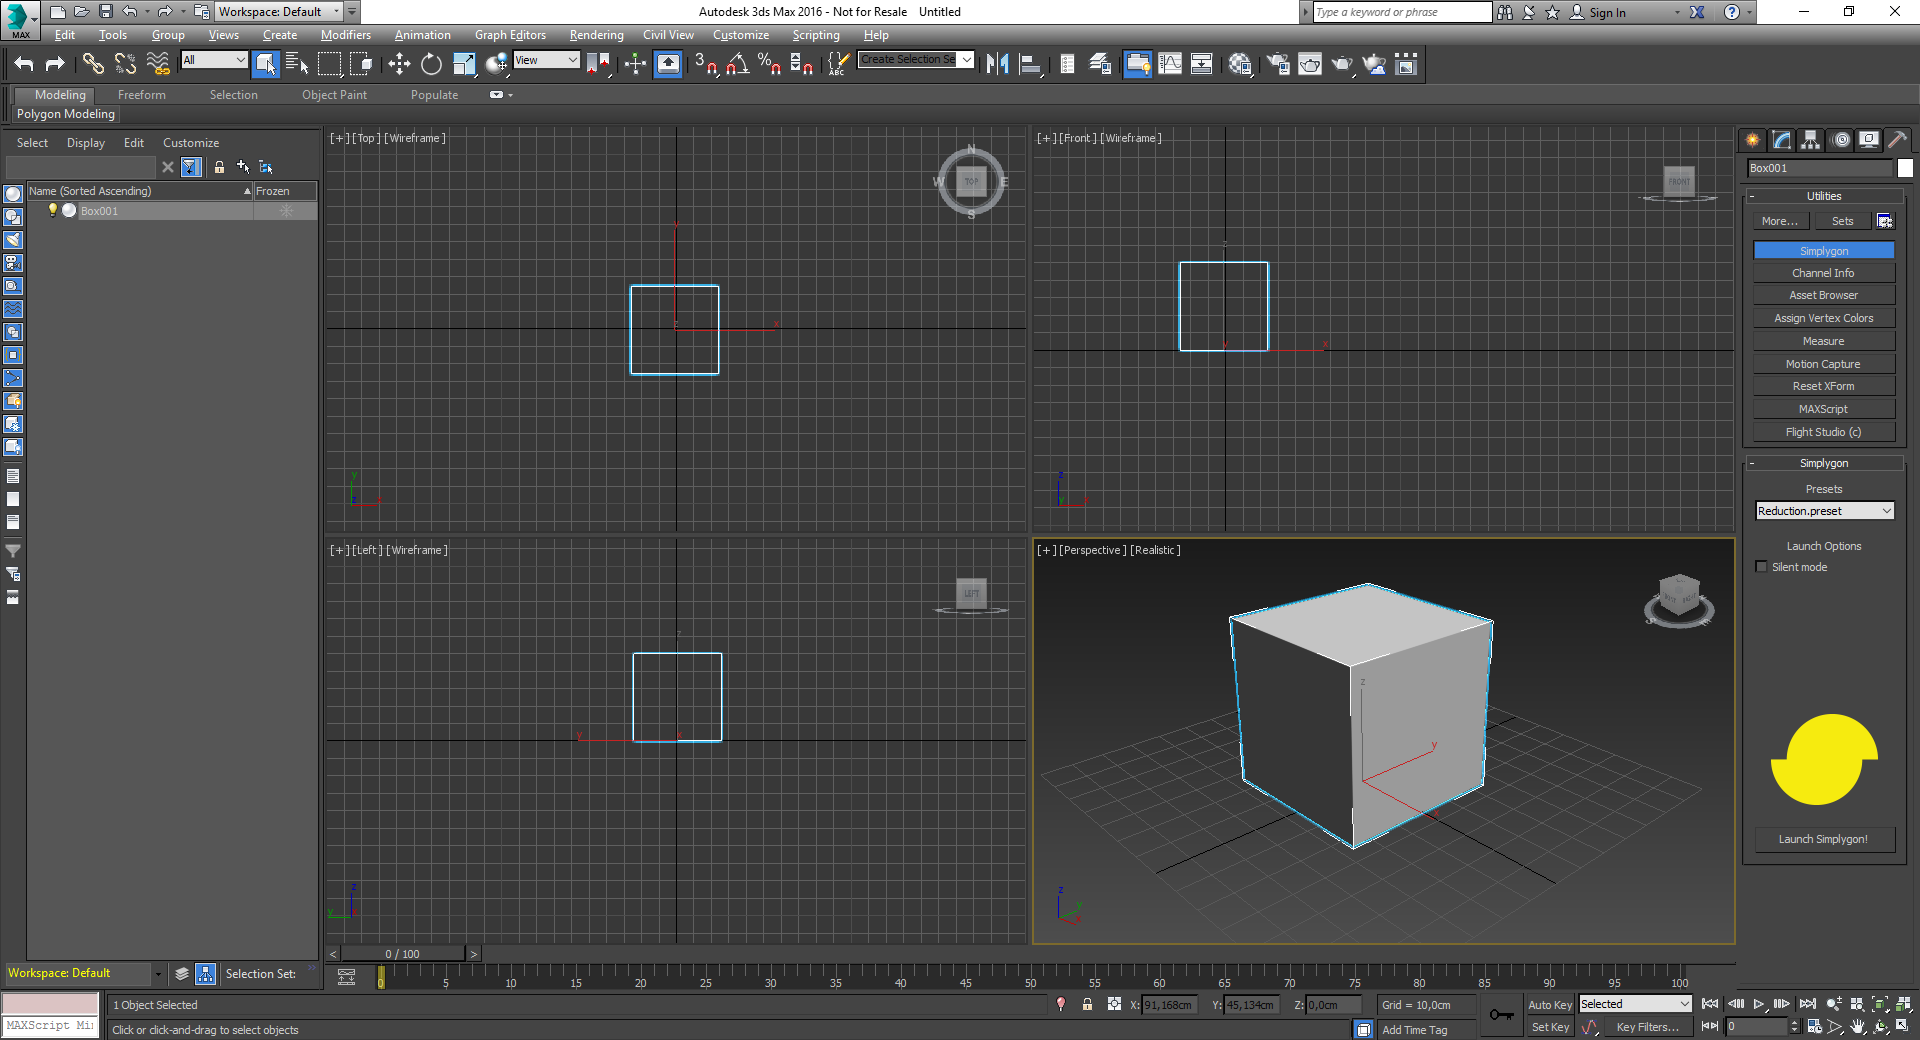1920x1040 pixels.
Task: Click the Box001 object color swatch
Action: (x=1907, y=168)
